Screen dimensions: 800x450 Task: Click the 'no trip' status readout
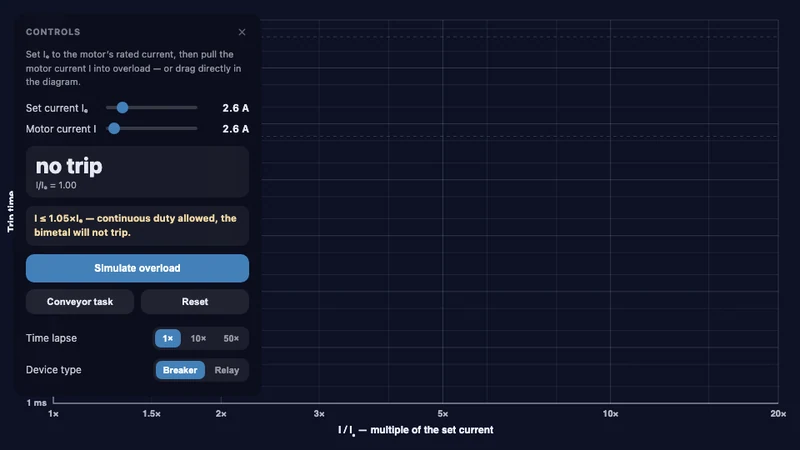[x=69, y=166]
